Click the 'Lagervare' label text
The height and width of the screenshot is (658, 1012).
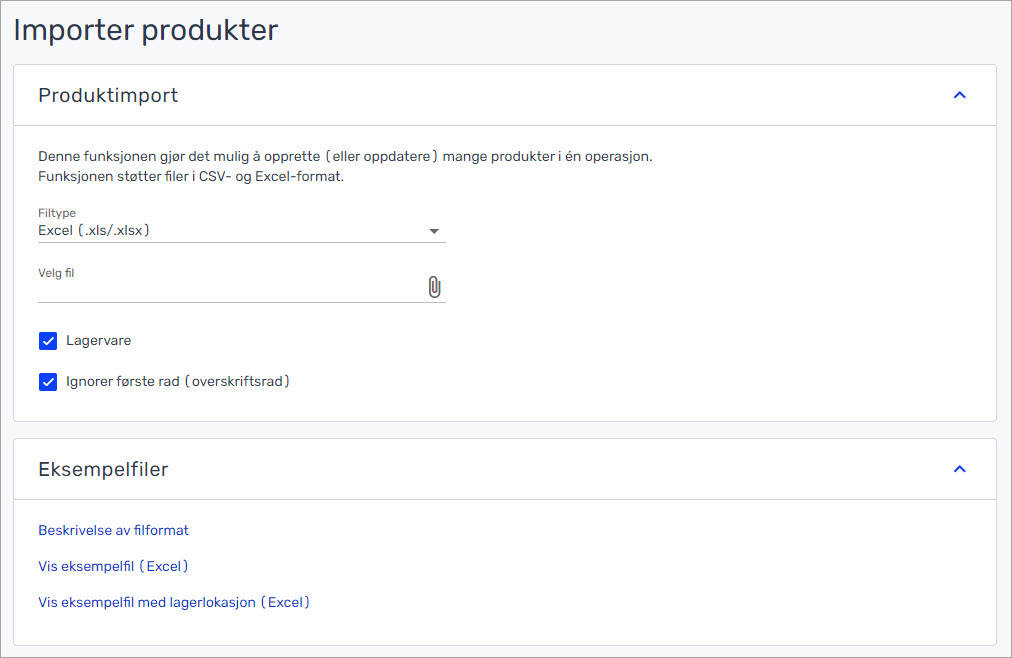[x=99, y=341]
